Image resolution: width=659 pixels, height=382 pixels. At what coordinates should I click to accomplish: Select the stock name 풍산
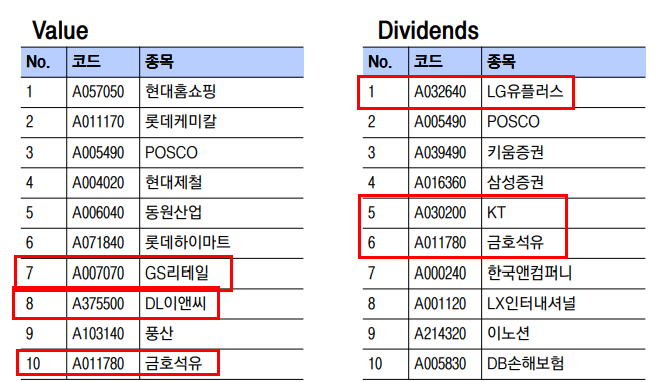tap(159, 334)
